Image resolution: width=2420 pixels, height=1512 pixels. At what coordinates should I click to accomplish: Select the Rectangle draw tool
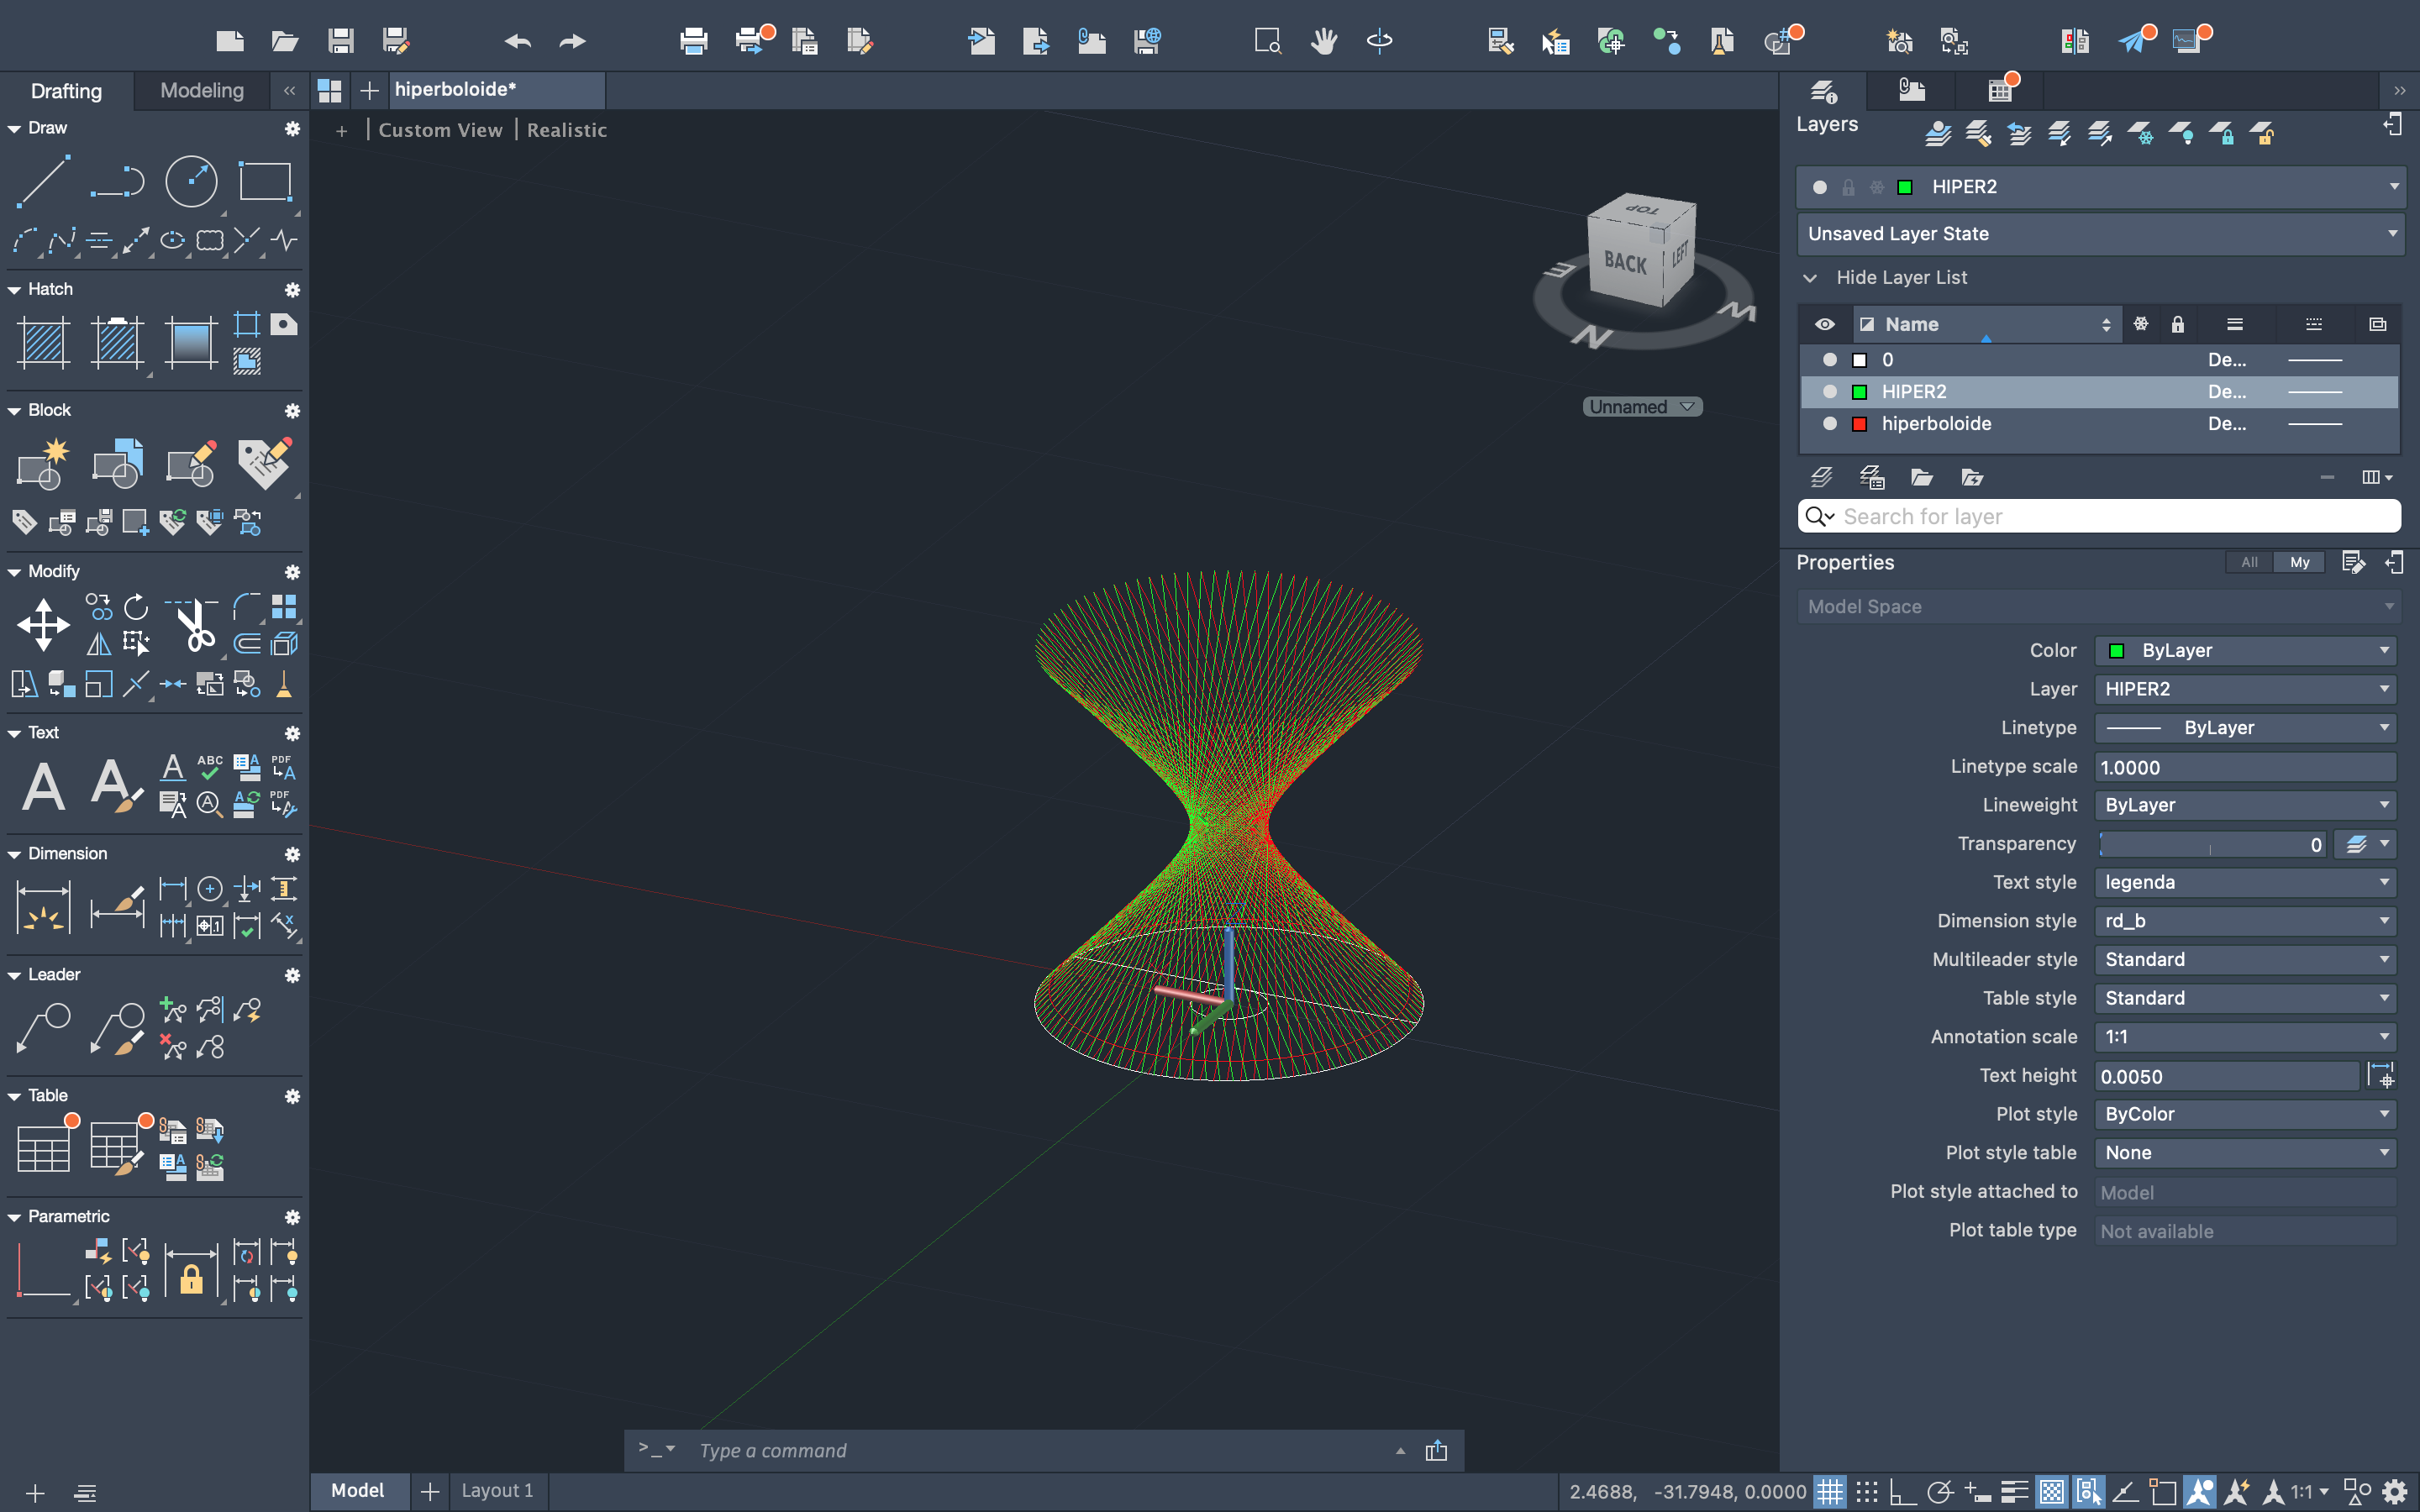click(x=265, y=181)
